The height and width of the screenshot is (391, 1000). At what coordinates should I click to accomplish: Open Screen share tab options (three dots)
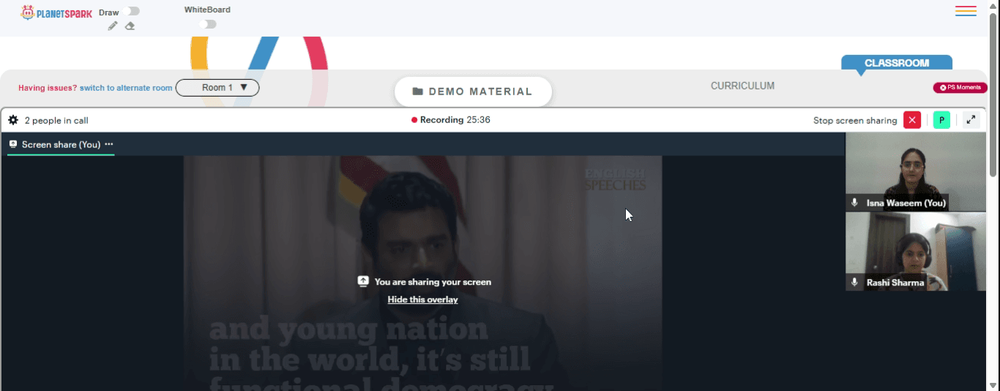(109, 144)
